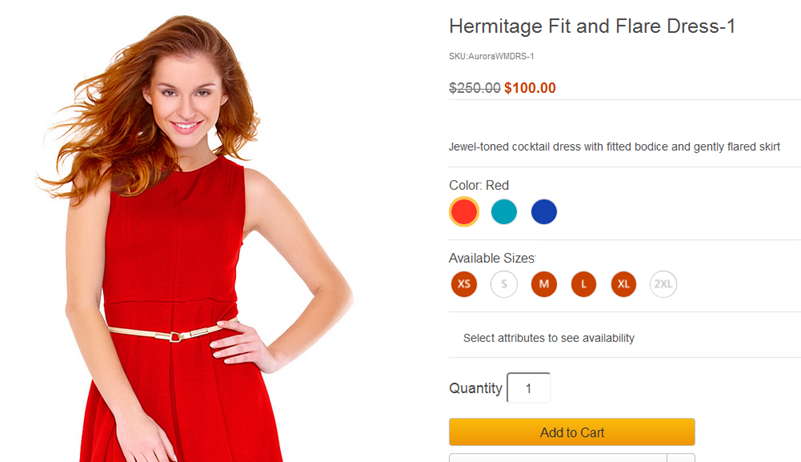Image resolution: width=801 pixels, height=462 pixels.
Task: Click the unavailable S size option
Action: point(504,284)
